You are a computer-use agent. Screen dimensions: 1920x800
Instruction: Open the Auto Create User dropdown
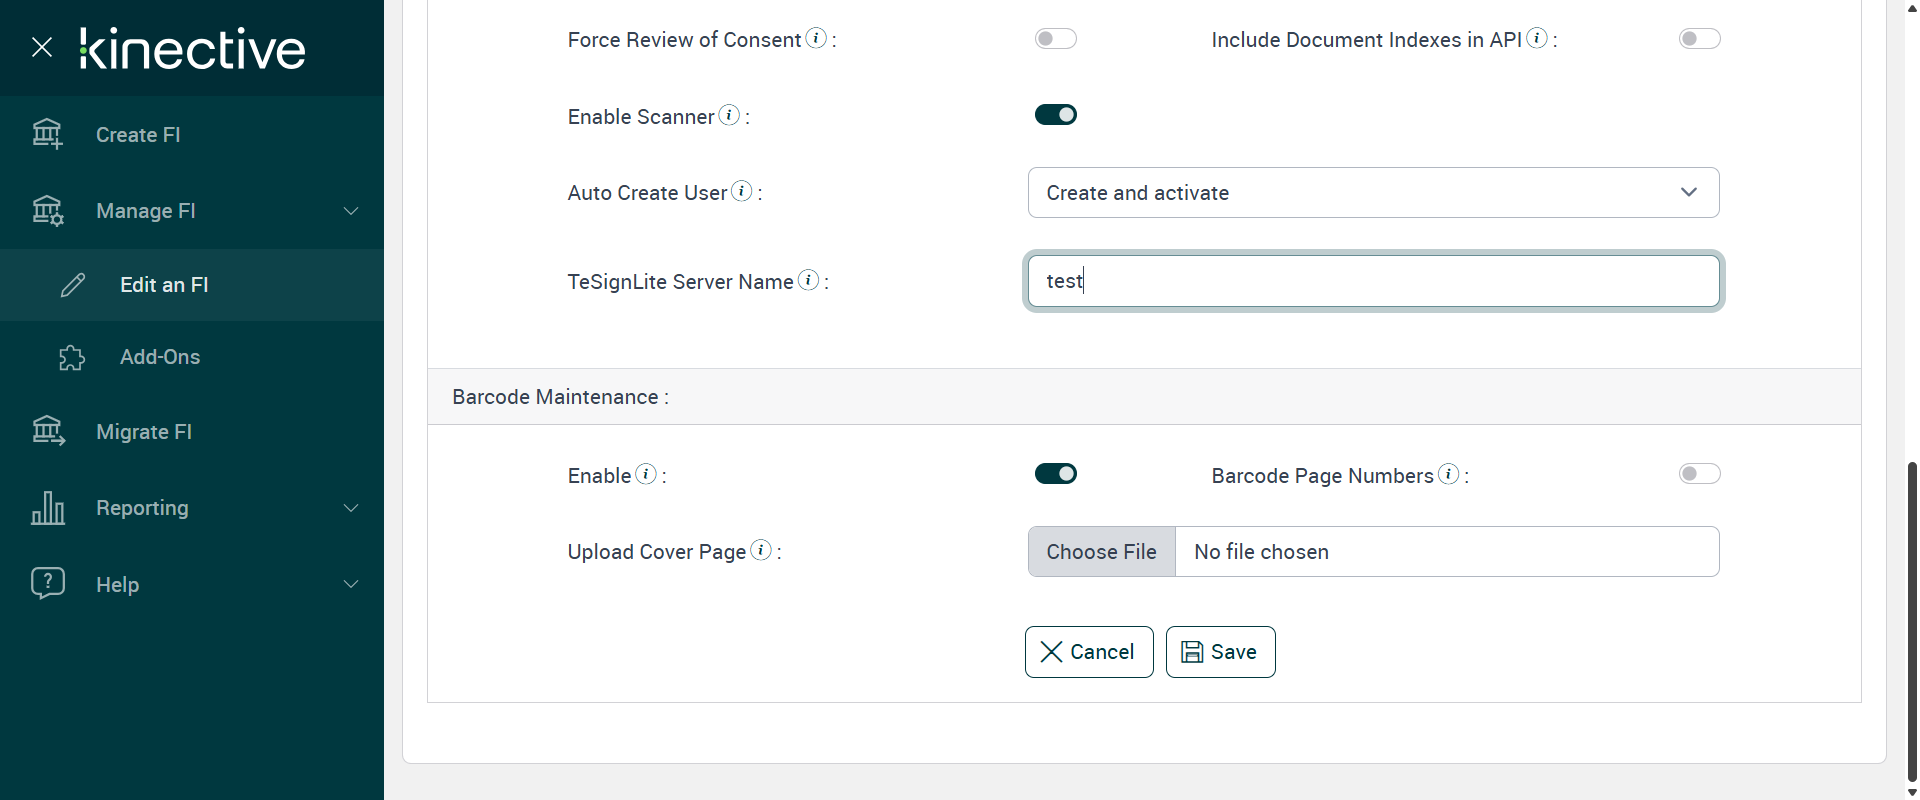[x=1373, y=193]
